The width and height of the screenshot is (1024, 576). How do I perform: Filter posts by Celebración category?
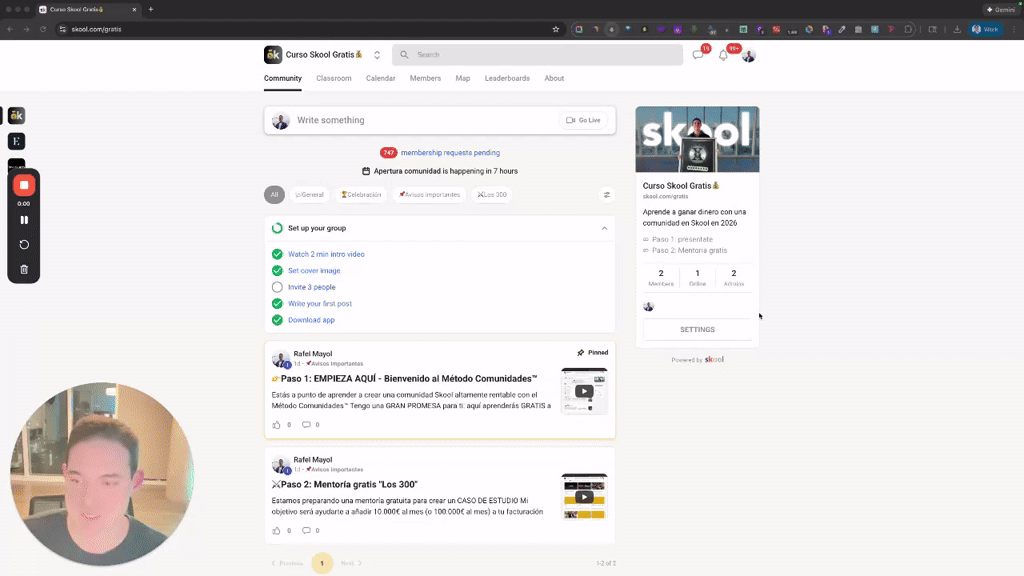(361, 195)
